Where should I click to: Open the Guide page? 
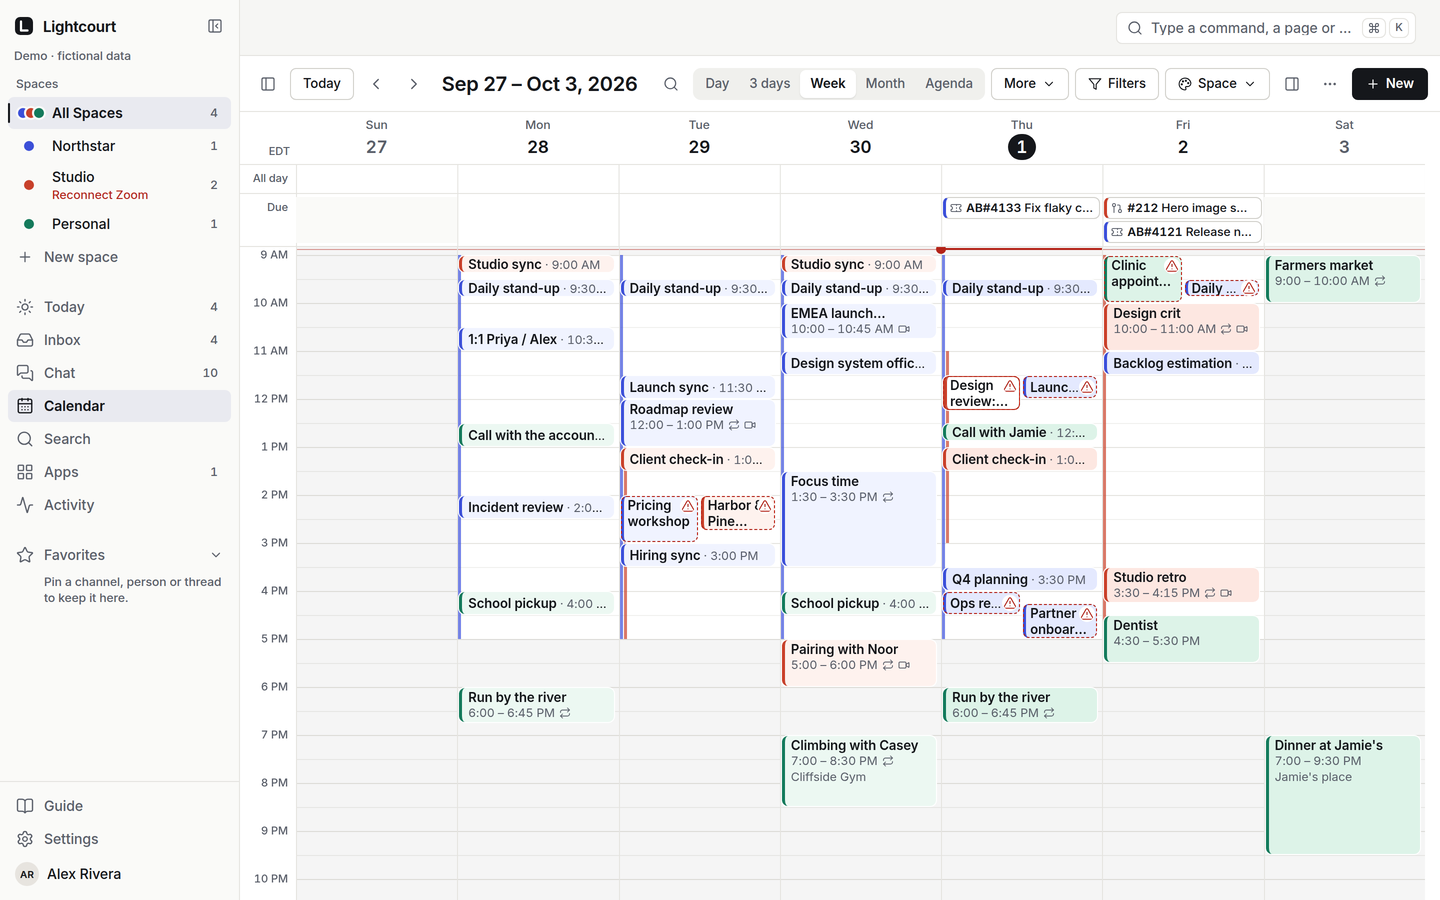pos(119,806)
